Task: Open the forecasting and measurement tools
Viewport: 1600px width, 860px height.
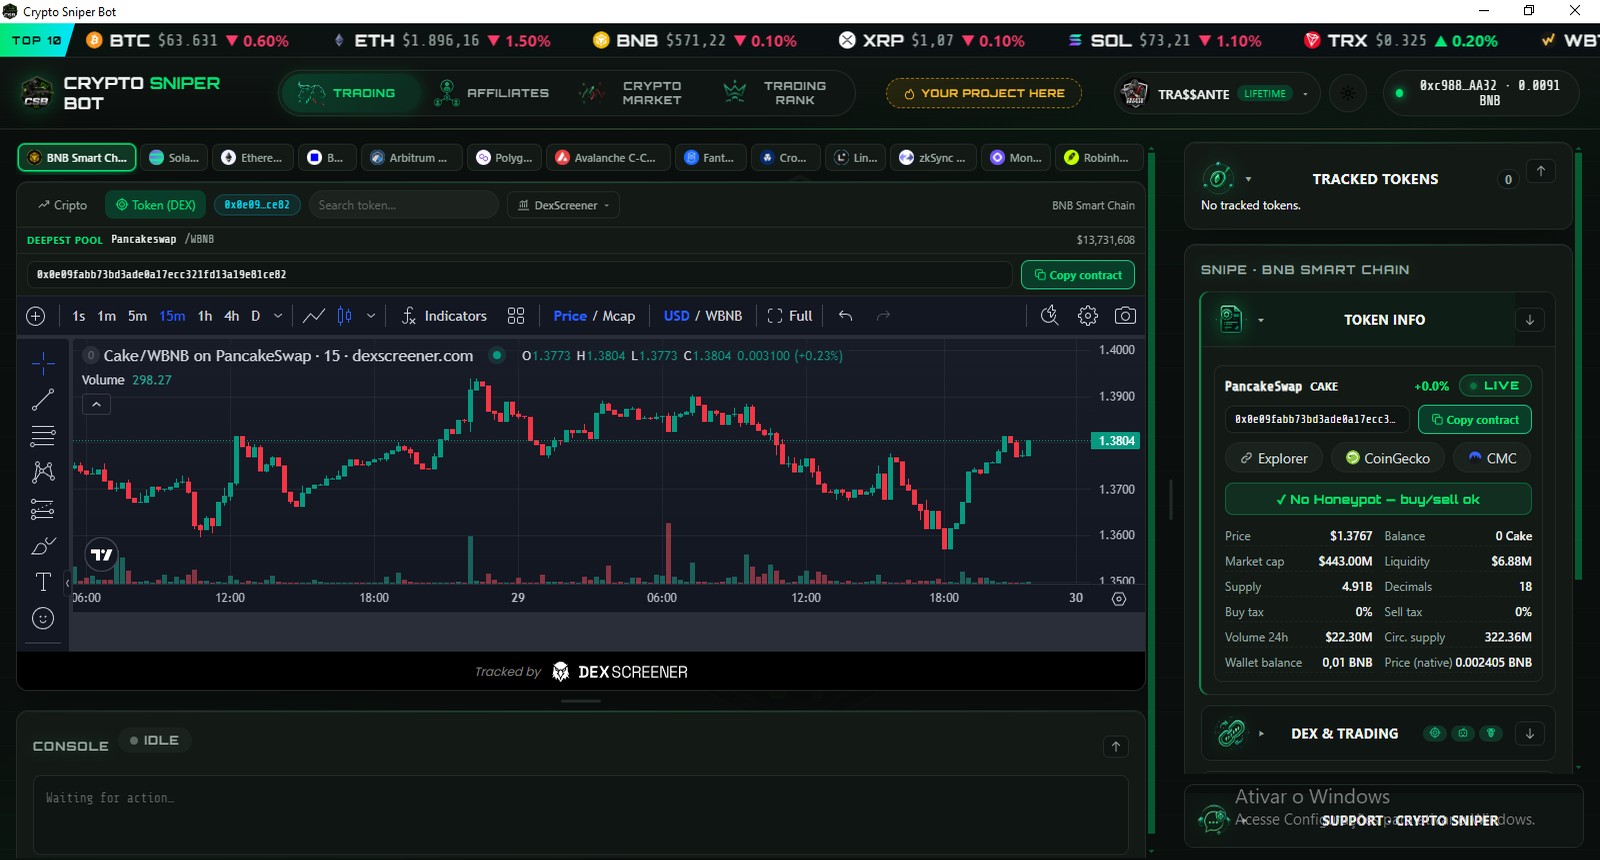Action: 43,509
